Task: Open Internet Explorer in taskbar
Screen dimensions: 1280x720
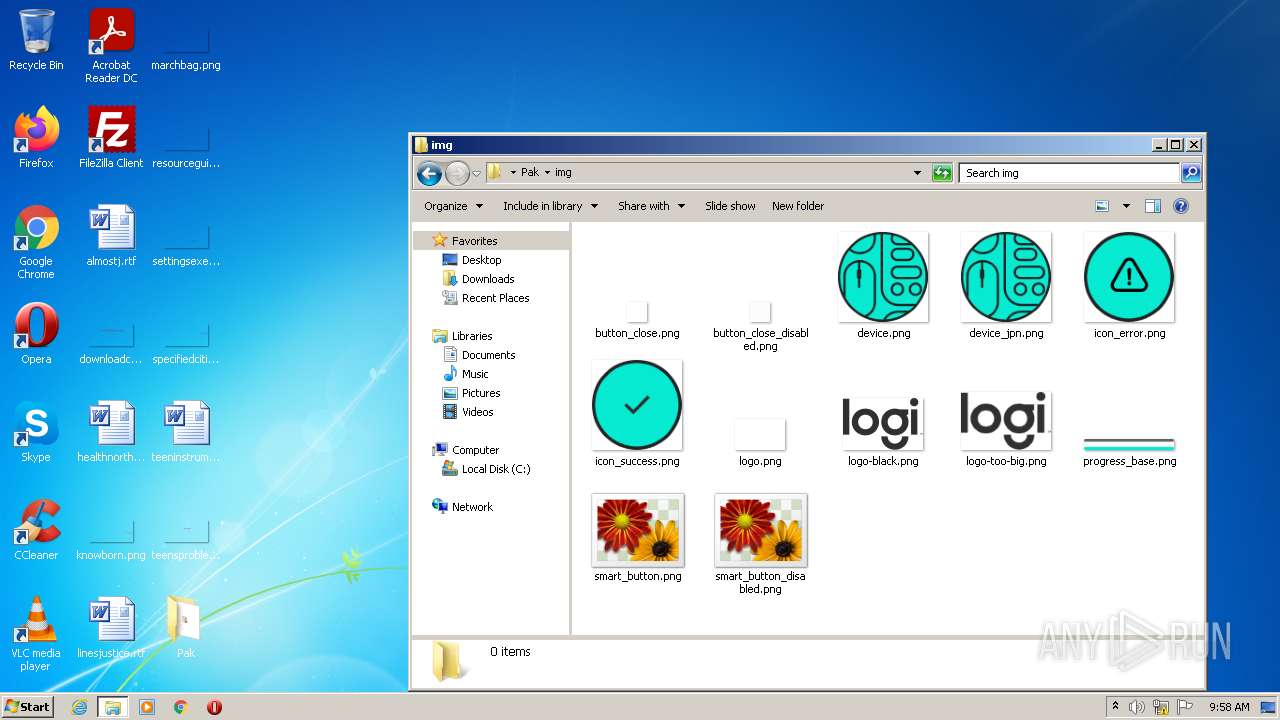Action: [80, 707]
